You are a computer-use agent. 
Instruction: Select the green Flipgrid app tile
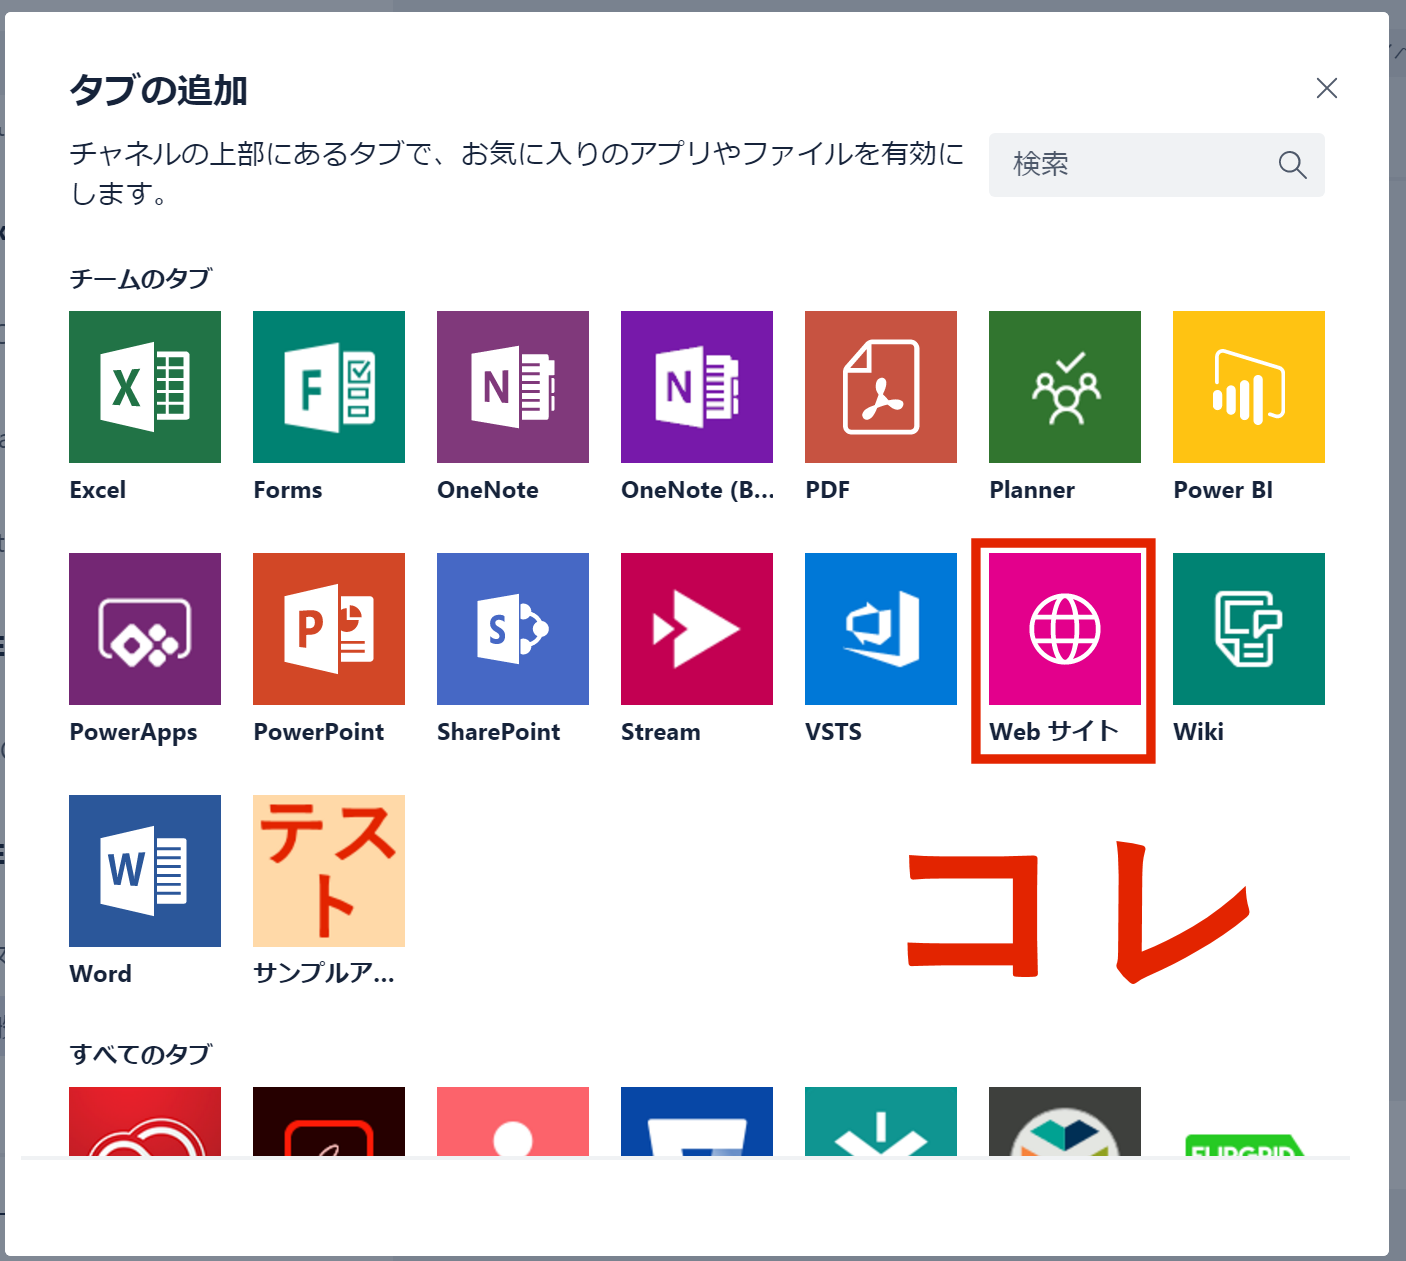(x=1245, y=1144)
